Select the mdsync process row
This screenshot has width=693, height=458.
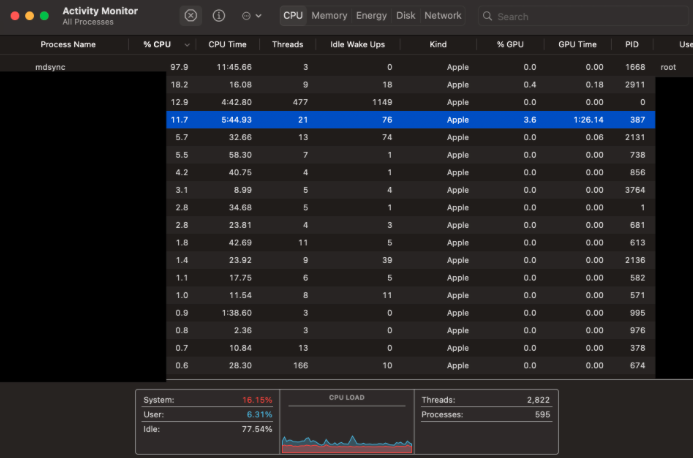[346, 67]
